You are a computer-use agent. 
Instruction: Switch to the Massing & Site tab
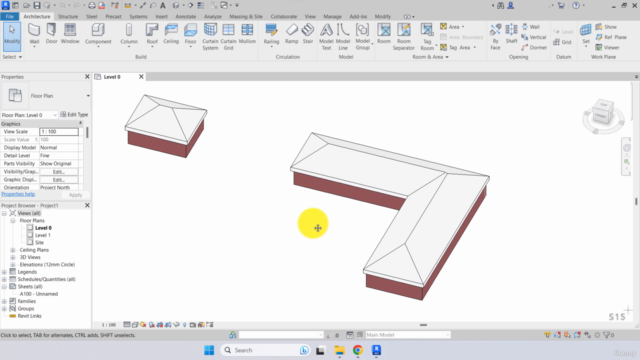point(246,16)
